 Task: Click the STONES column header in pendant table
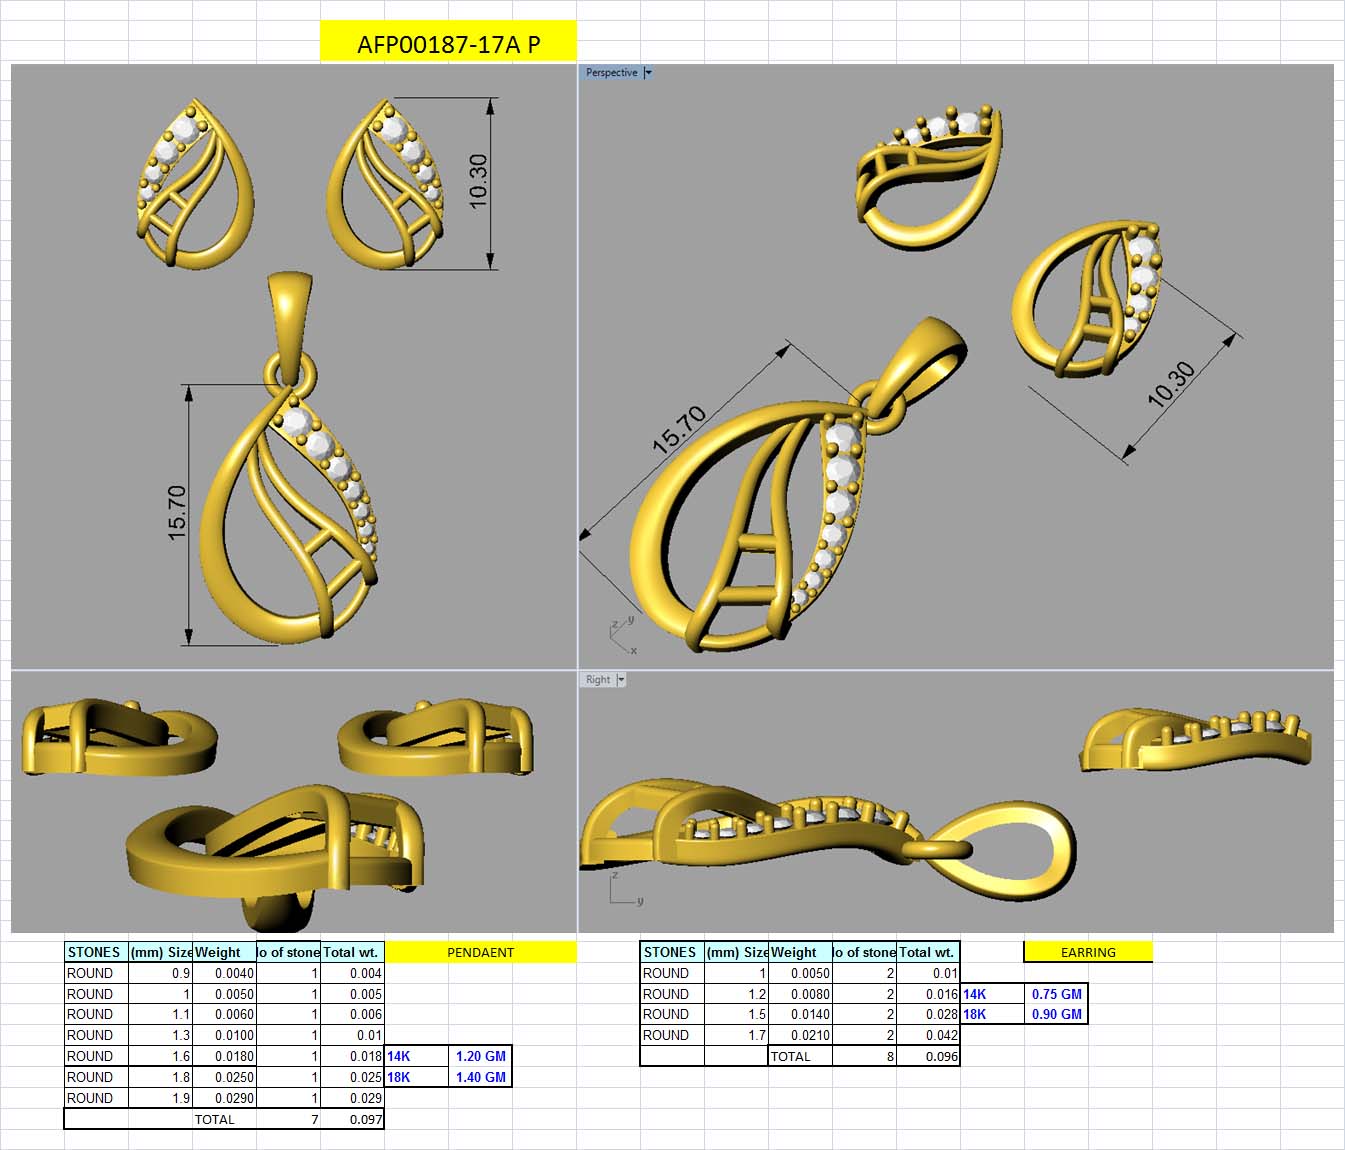point(94,953)
